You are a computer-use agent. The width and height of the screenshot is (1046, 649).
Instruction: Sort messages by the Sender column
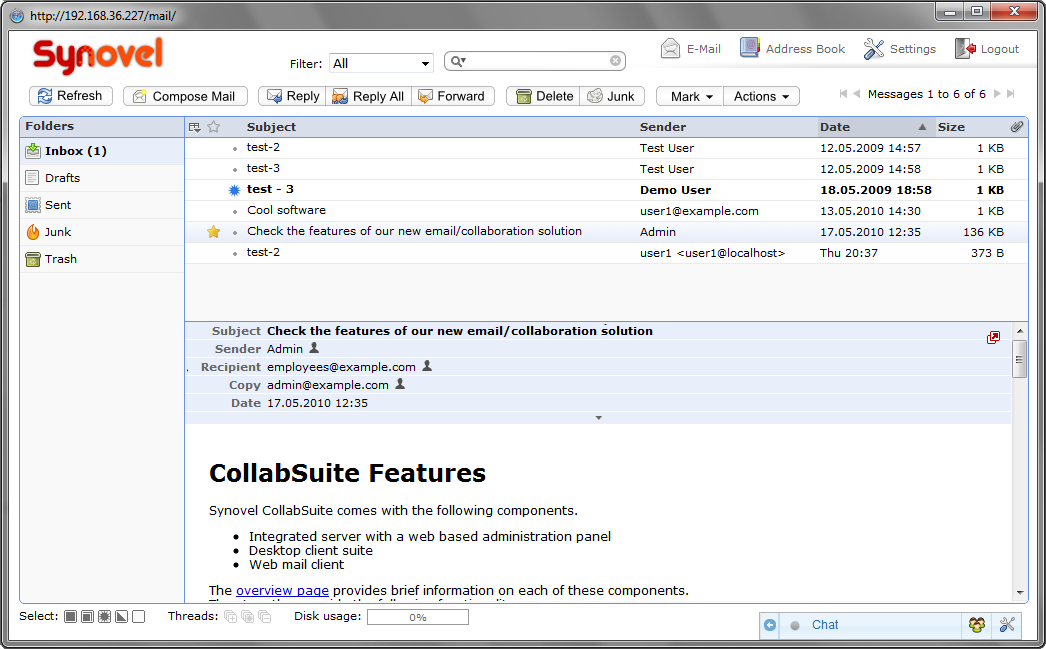click(663, 127)
